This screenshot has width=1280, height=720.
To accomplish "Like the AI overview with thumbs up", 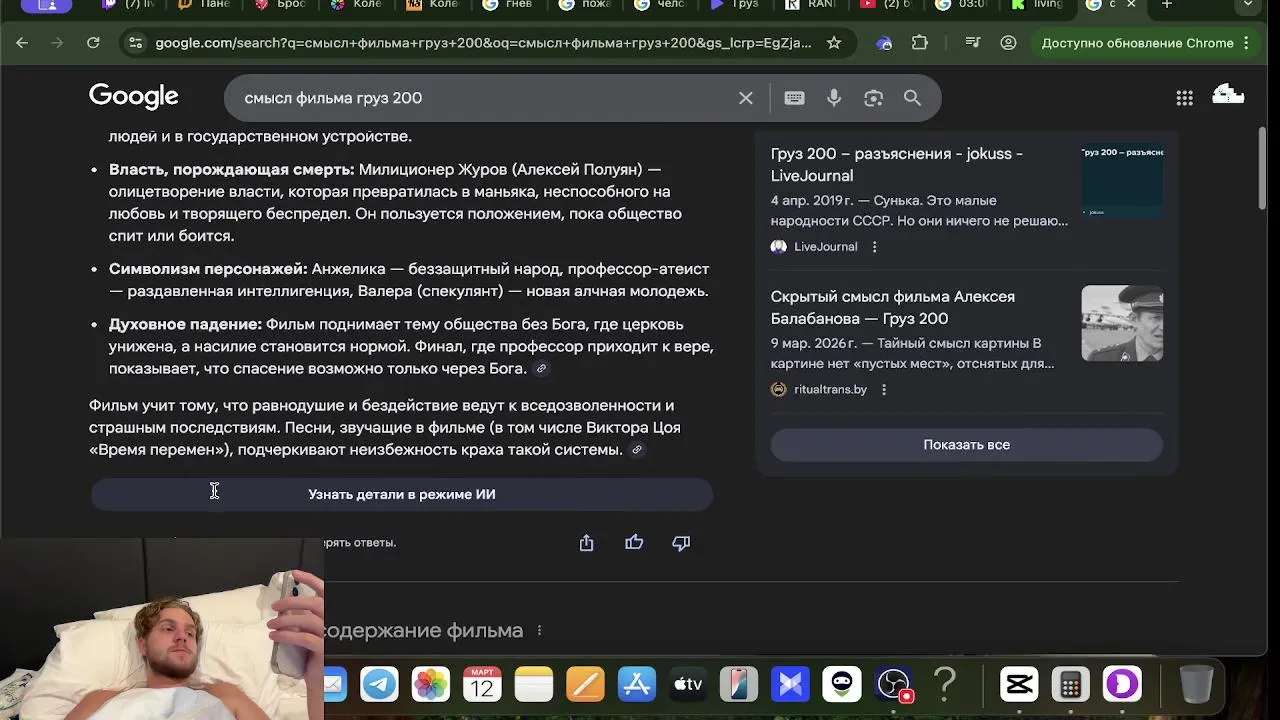I will (x=634, y=543).
